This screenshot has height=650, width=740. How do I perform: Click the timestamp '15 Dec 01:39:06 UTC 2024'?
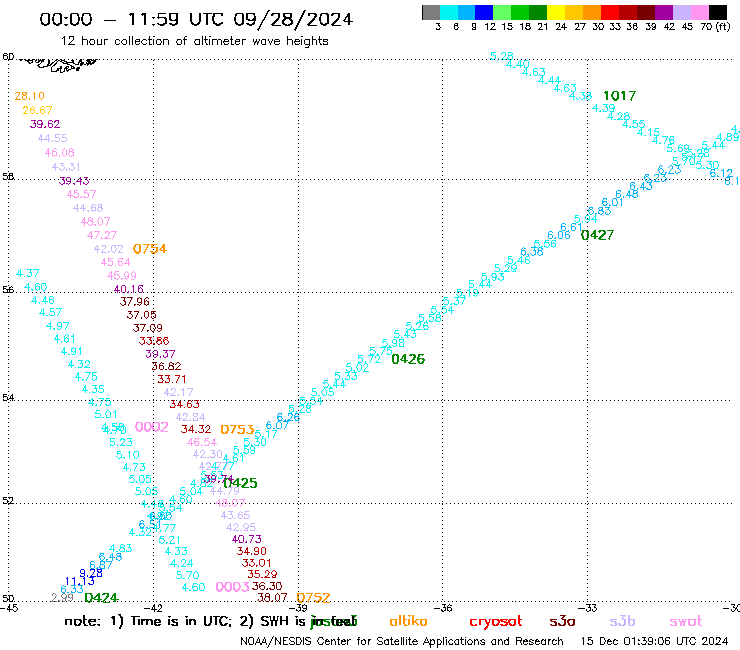(654, 642)
